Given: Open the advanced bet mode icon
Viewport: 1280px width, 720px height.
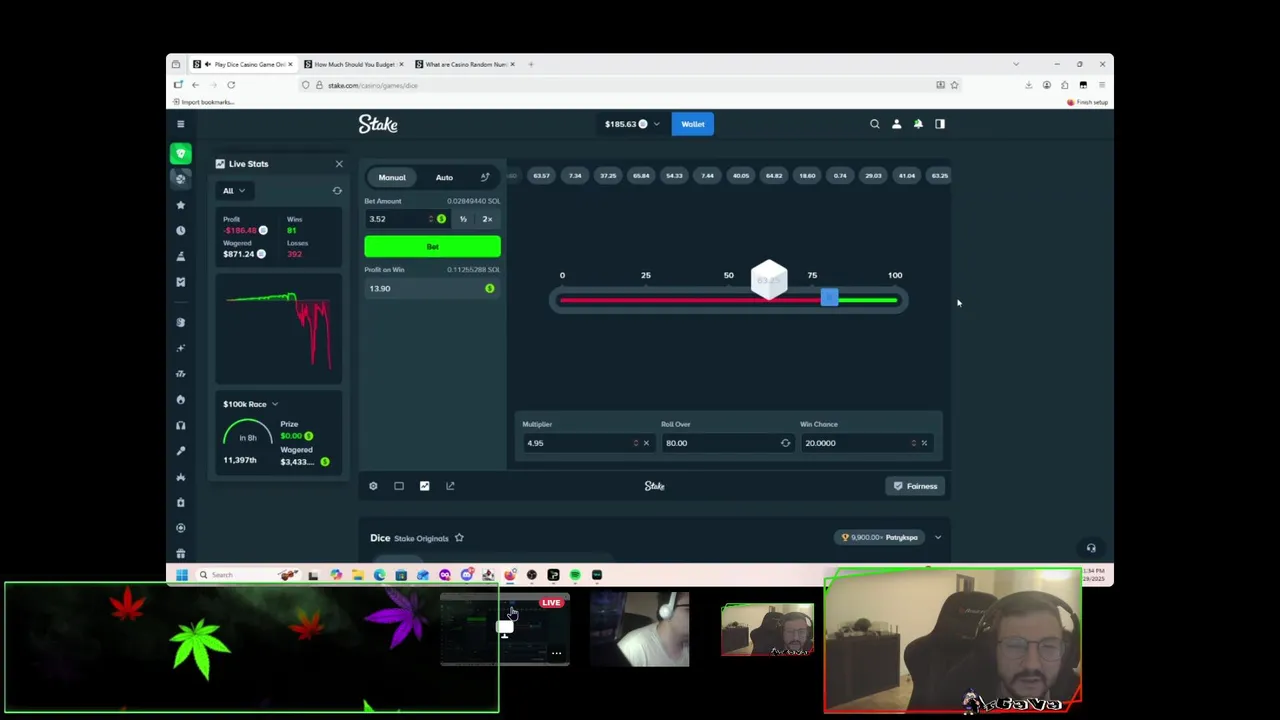Looking at the screenshot, I should [485, 177].
